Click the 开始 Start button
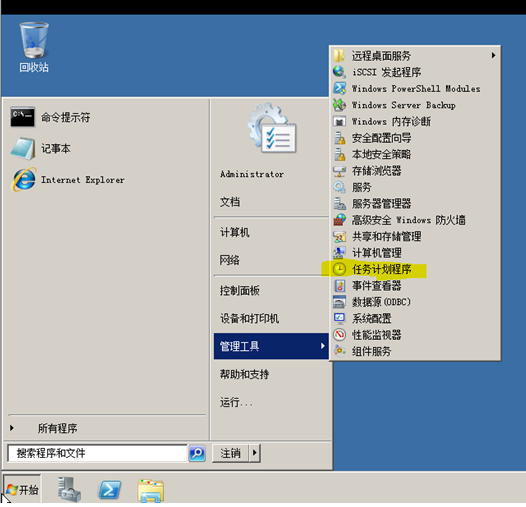526x507 pixels. pos(22,490)
